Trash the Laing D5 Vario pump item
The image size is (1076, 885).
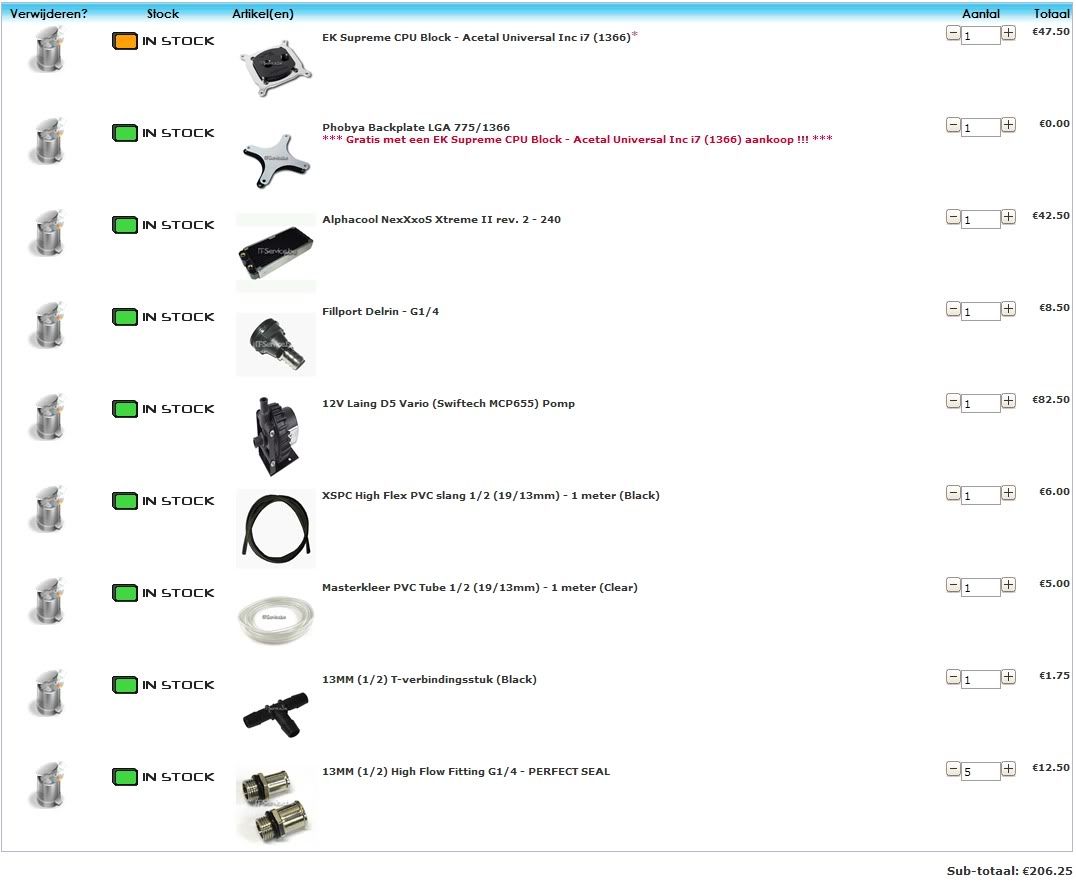click(x=47, y=416)
